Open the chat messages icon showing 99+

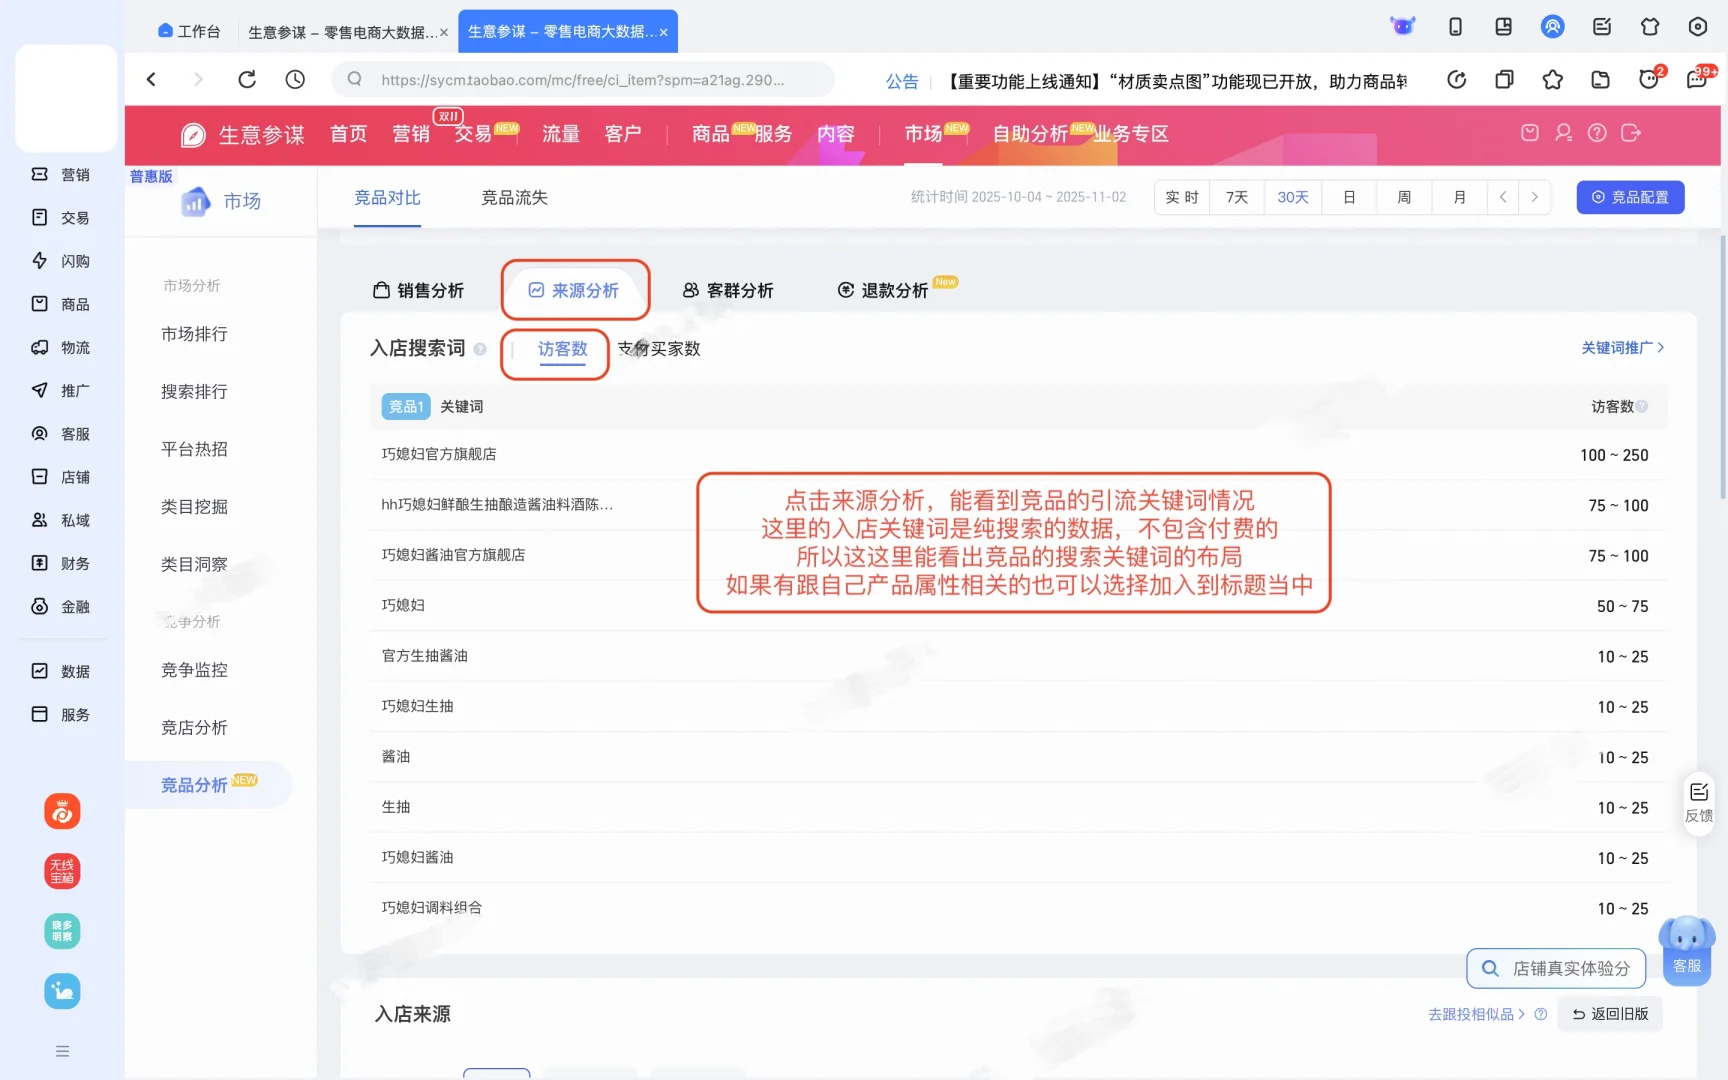pos(1699,78)
